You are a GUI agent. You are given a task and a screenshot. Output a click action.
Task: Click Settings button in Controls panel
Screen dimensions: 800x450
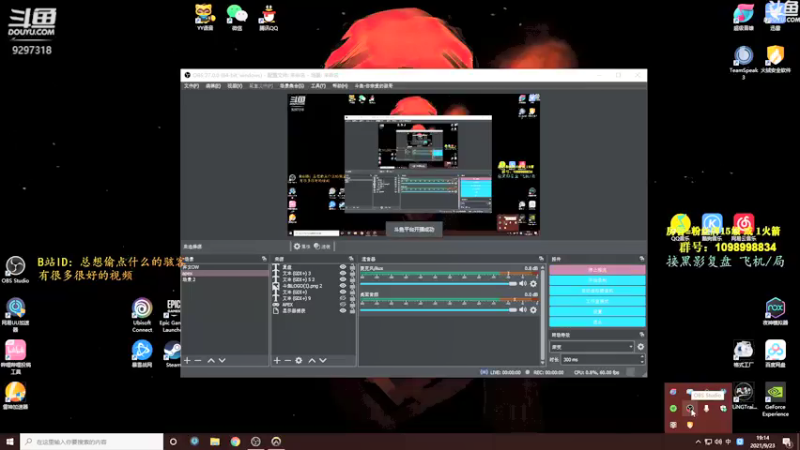[597, 312]
